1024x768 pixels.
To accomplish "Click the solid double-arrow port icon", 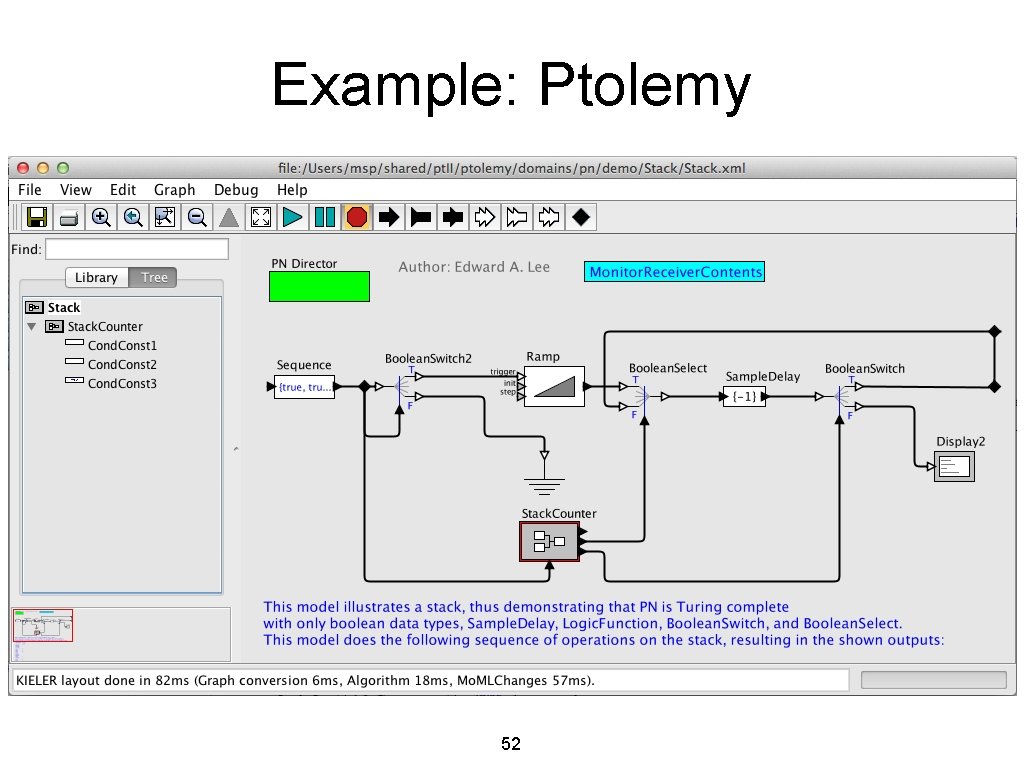I will [x=453, y=217].
